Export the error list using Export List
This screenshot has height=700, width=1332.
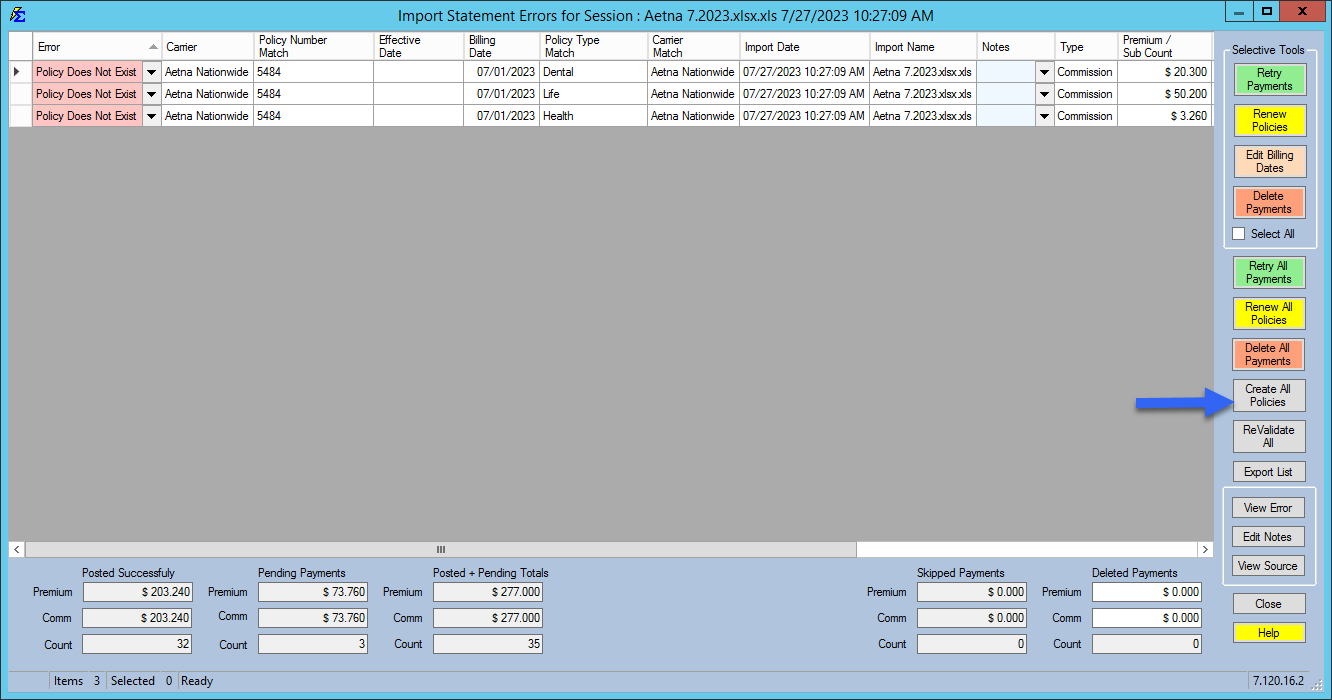pyautogui.click(x=1269, y=471)
